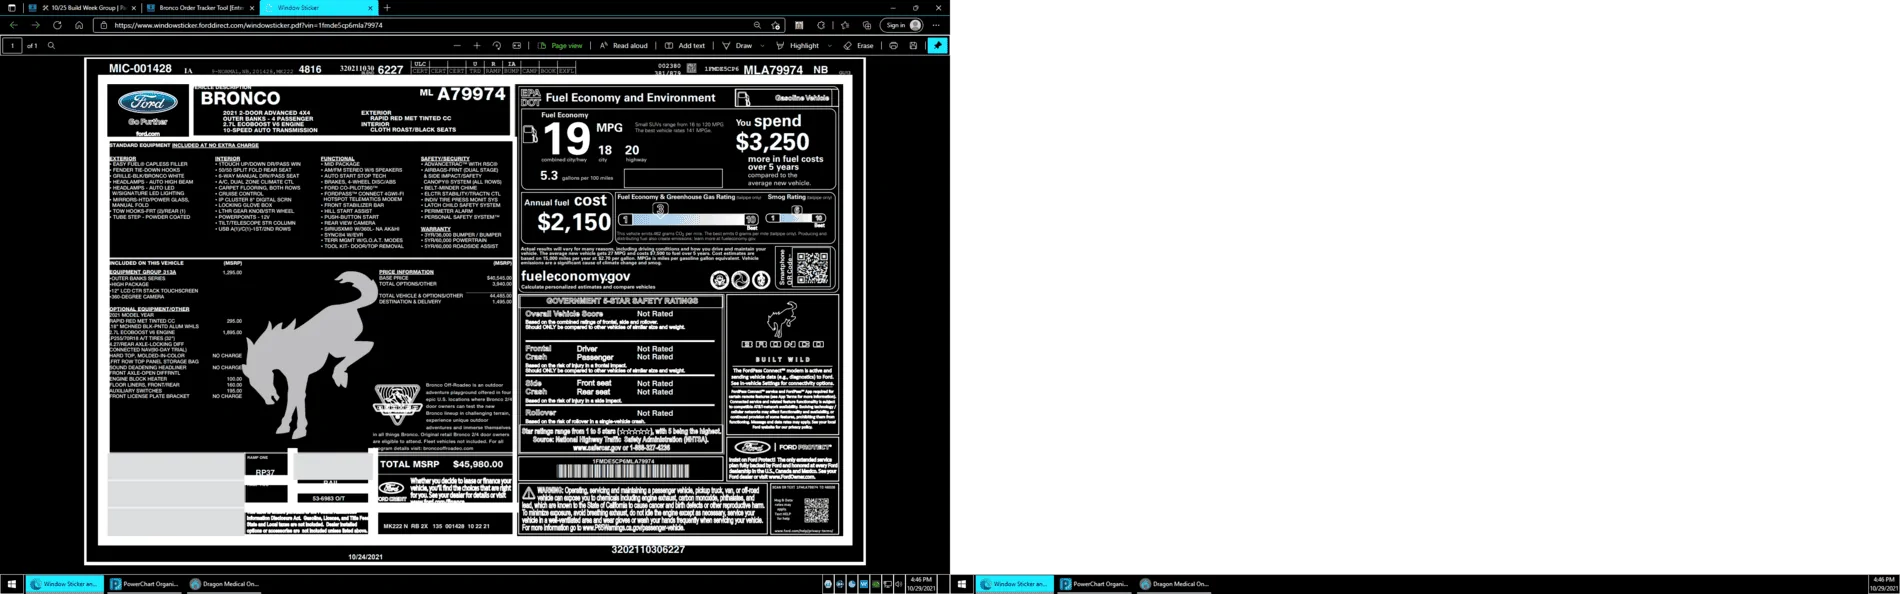
Task: Go back to the previous page
Action: point(13,25)
